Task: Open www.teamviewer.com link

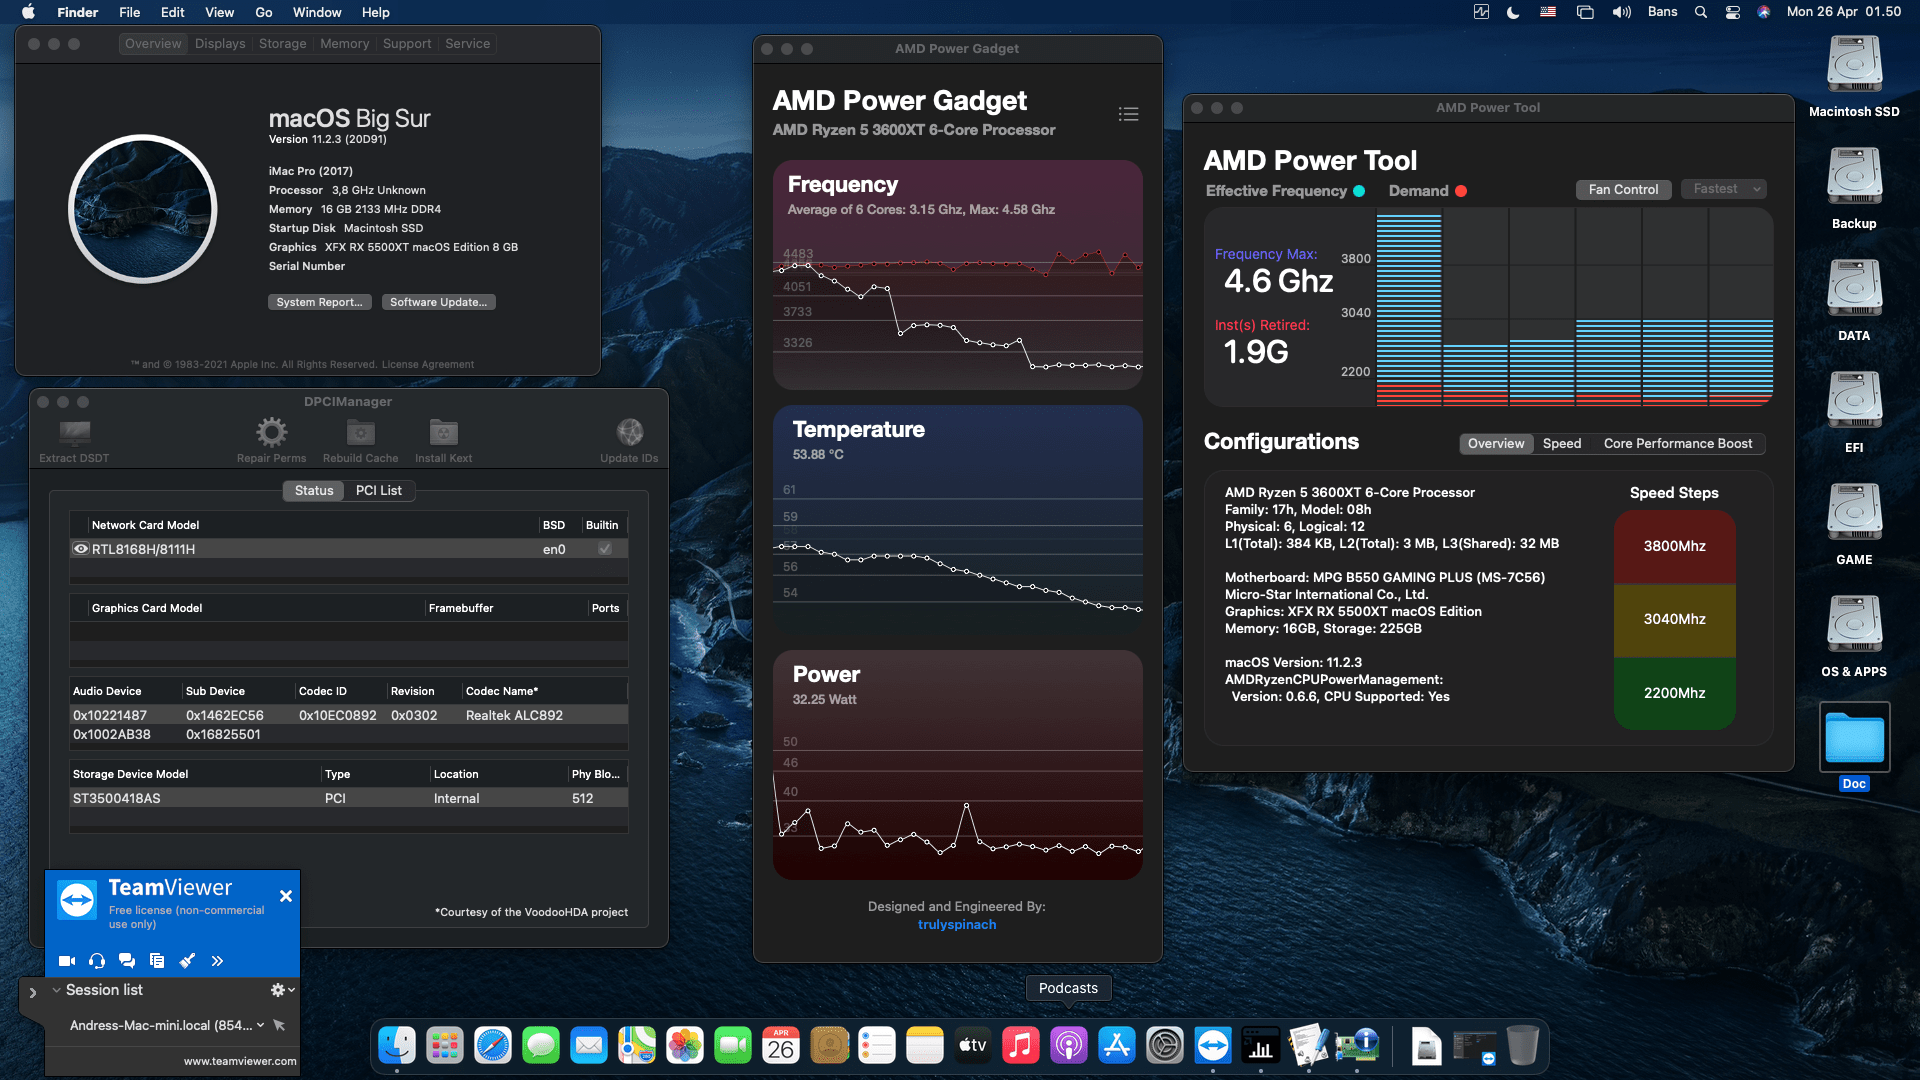Action: click(x=240, y=1061)
